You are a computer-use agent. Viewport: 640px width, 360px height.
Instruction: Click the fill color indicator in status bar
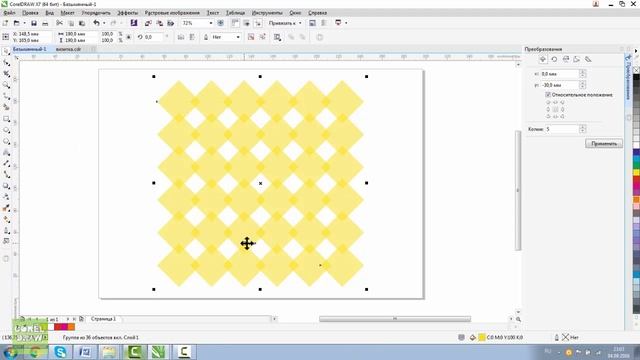tap(482, 337)
